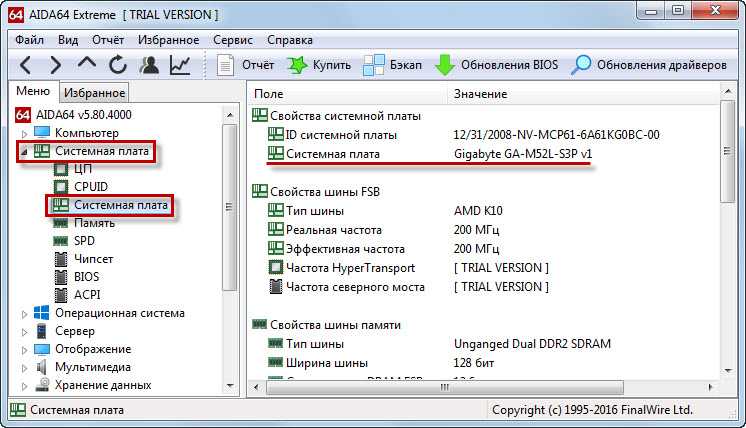This screenshot has height=428, width=746.
Task: Click the up-level arrow icon
Action: (x=87, y=63)
